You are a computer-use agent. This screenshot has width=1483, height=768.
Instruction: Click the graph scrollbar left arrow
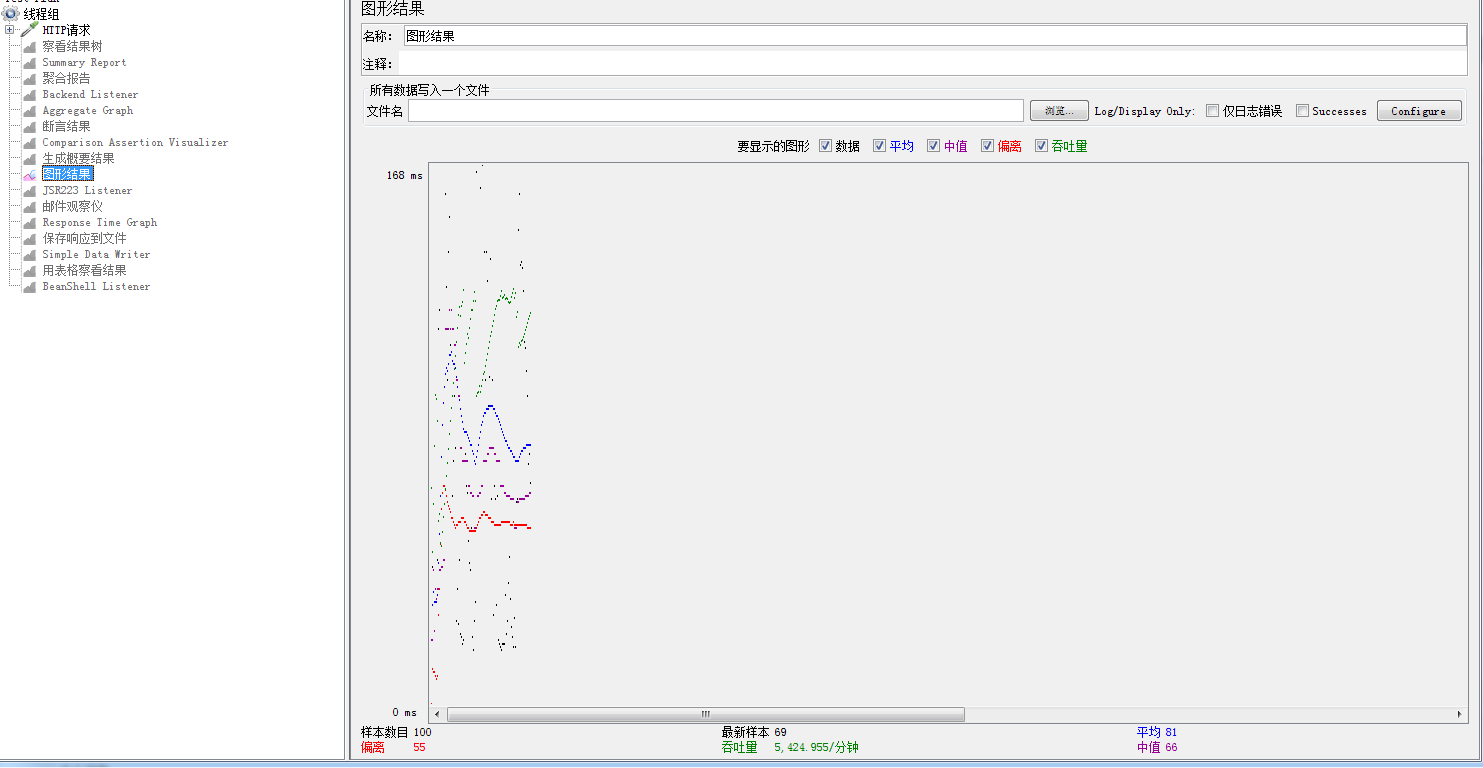437,715
